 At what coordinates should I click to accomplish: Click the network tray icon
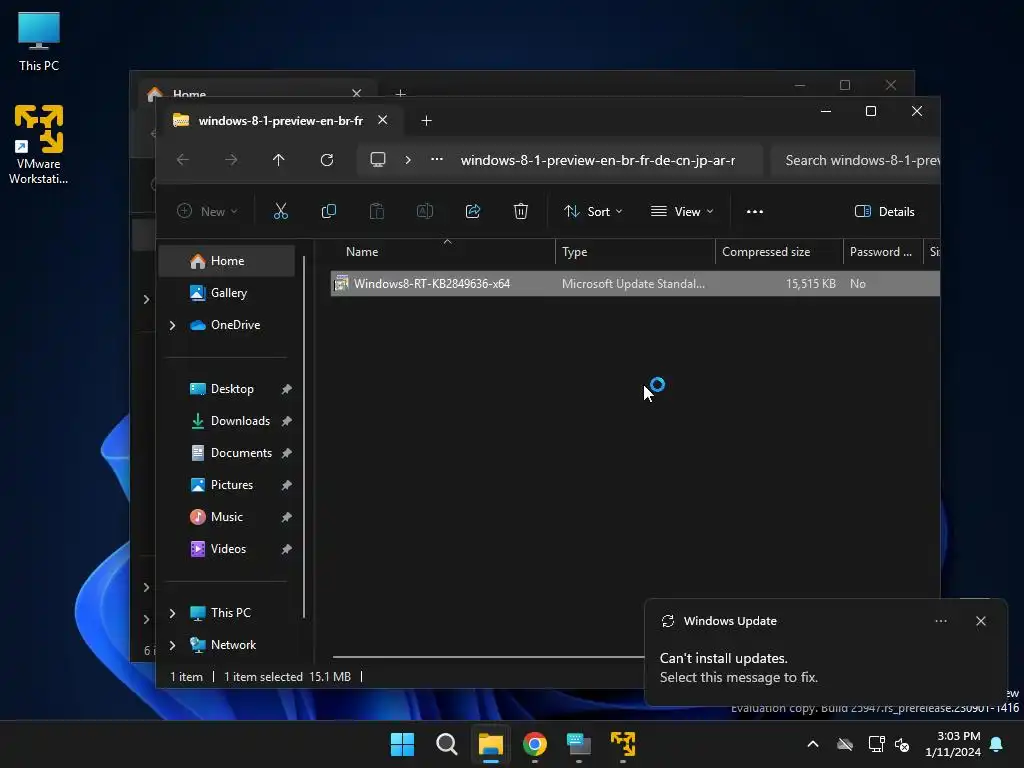pyautogui.click(x=876, y=744)
